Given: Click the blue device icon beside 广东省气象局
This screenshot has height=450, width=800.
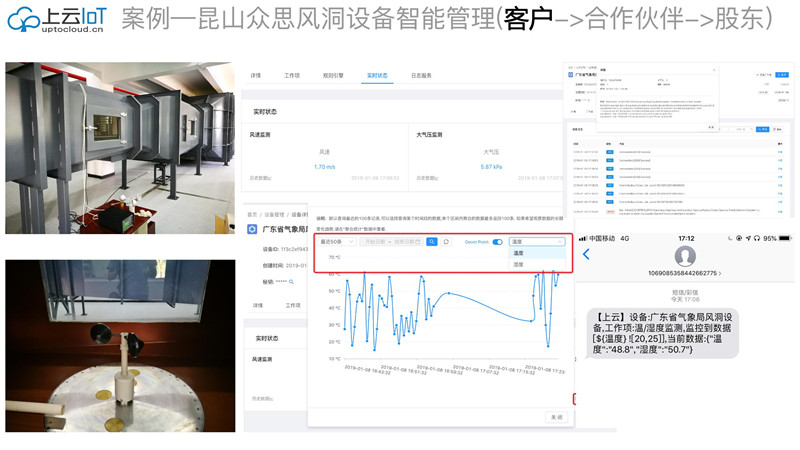Looking at the screenshot, I should pos(252,229).
